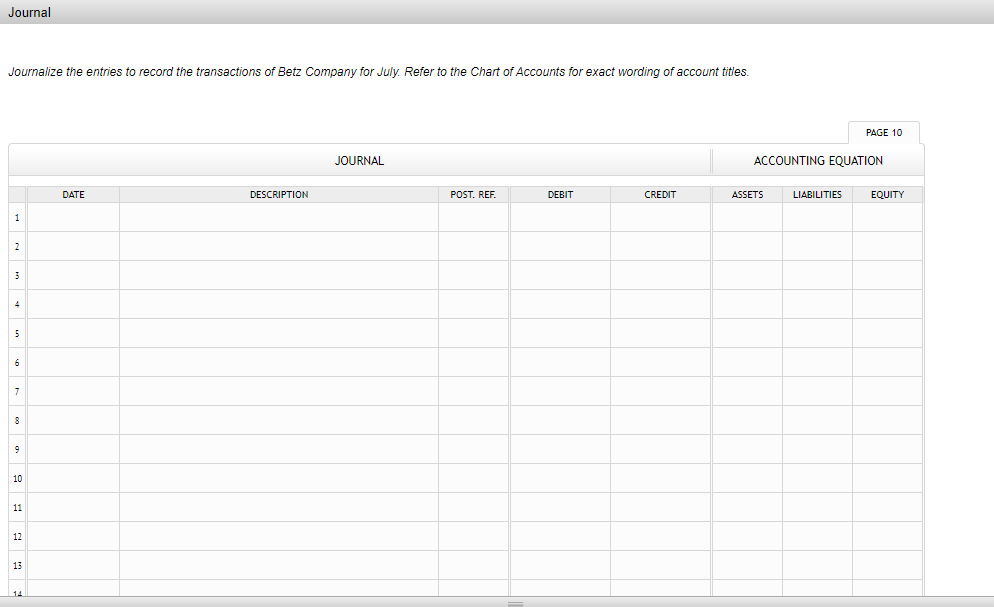The height and width of the screenshot is (607, 994).
Task: Switch to the PAGE 10 tab
Action: [x=883, y=132]
